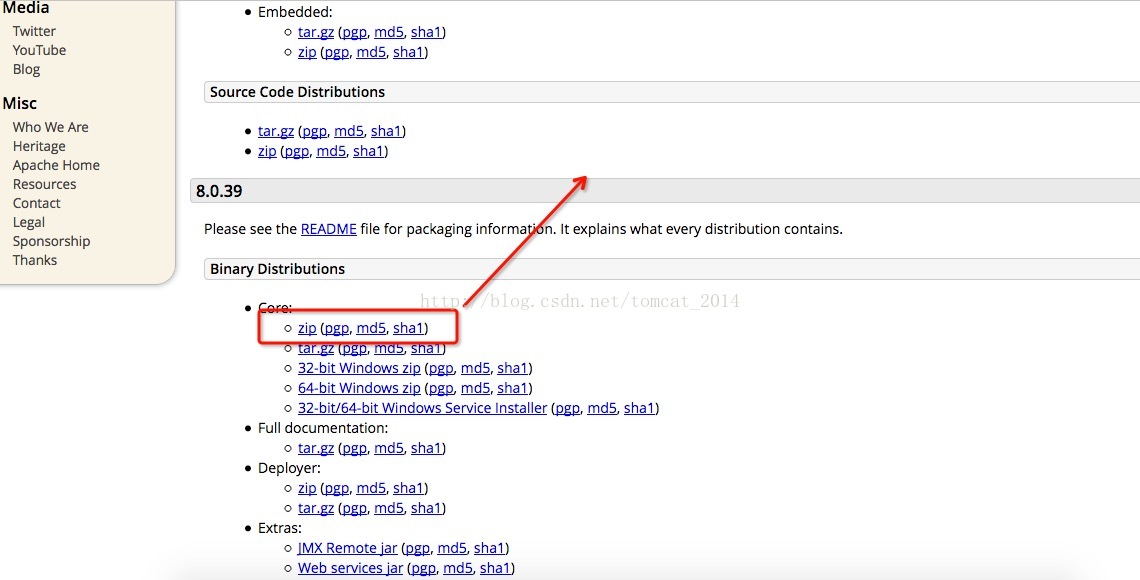This screenshot has height=580, width=1140.
Task: Select the 8.0.39 version heading
Action: [219, 191]
